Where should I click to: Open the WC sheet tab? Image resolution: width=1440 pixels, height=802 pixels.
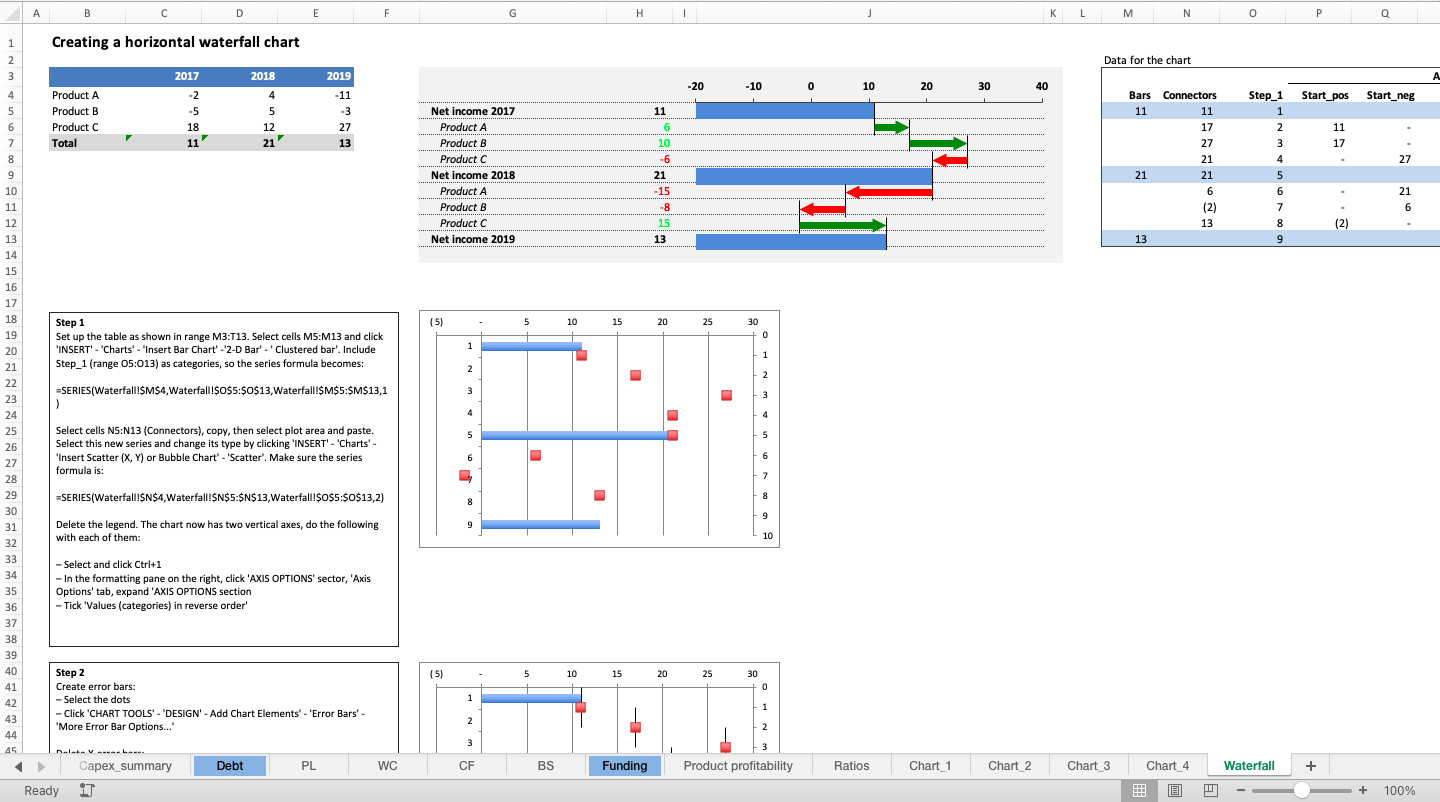point(388,766)
